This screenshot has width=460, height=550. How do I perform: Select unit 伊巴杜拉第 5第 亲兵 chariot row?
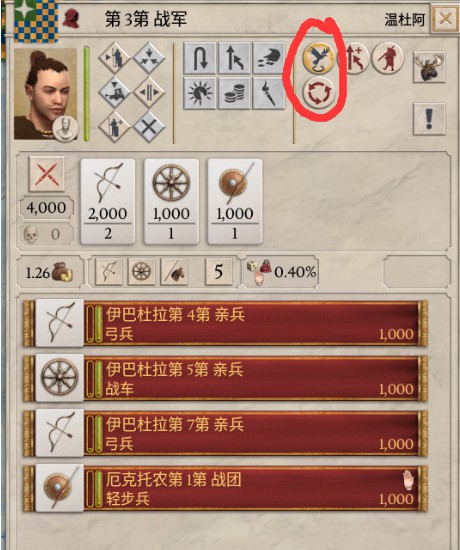[x=225, y=378]
